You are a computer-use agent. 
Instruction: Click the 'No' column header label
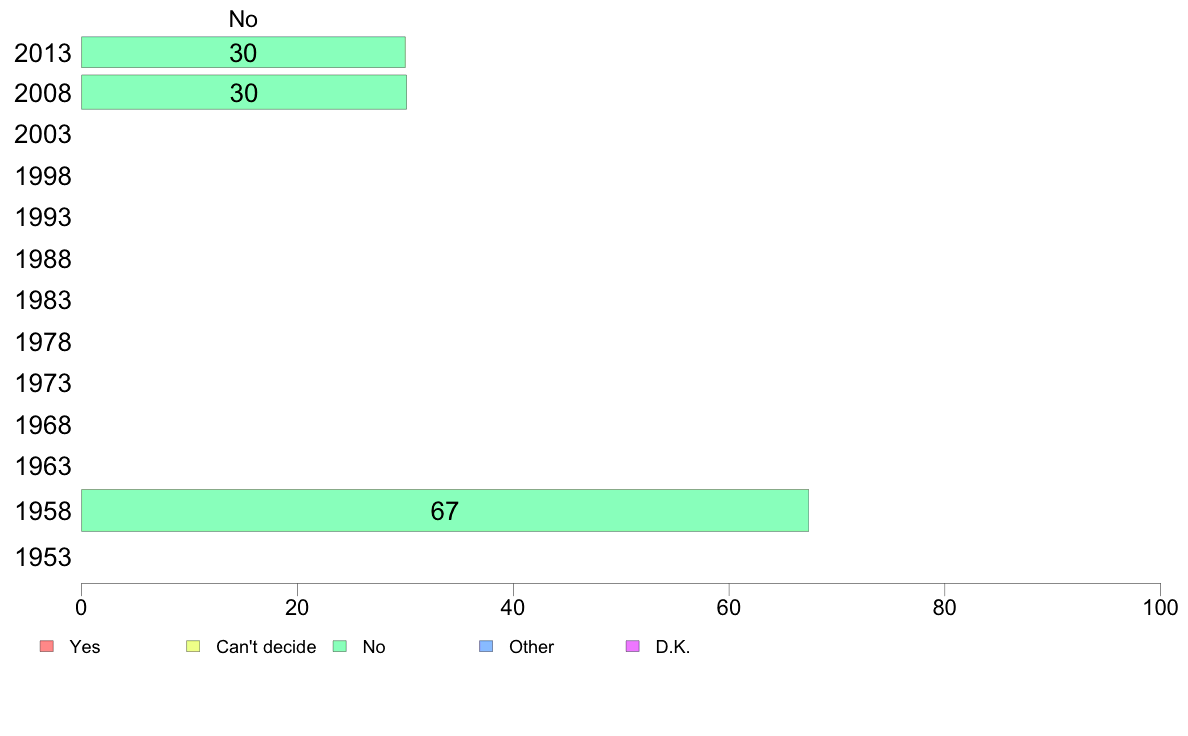coord(243,19)
